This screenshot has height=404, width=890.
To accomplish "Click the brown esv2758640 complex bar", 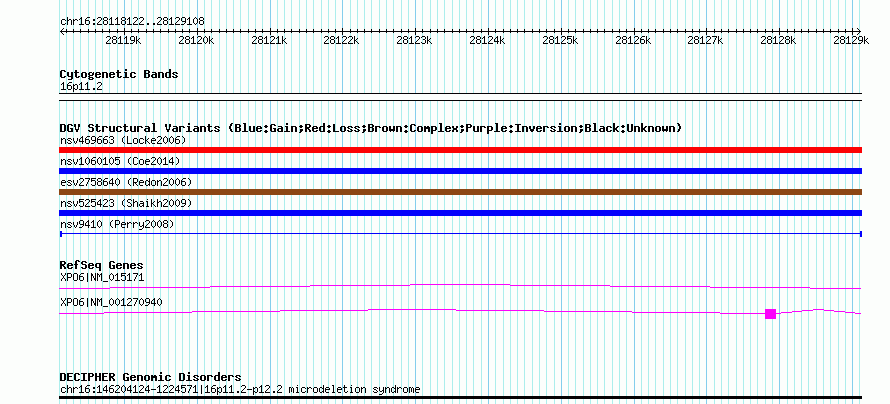I will coord(460,192).
